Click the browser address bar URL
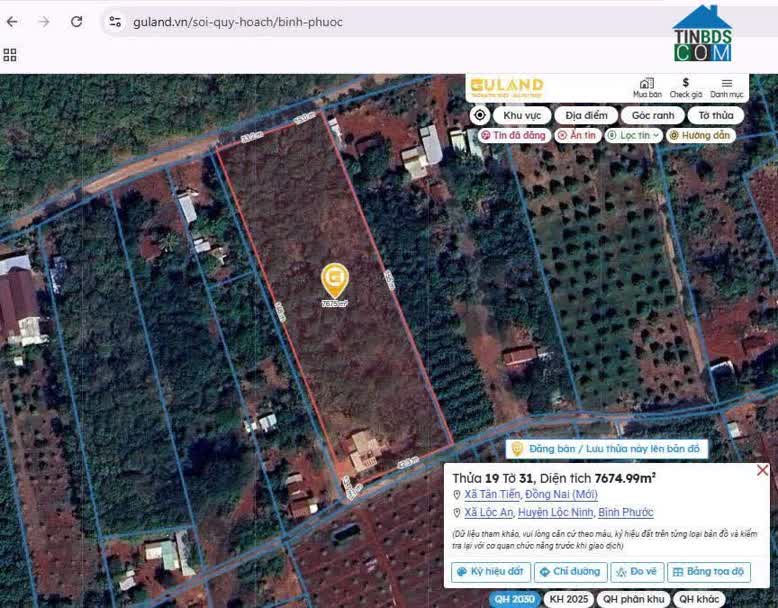 click(238, 21)
